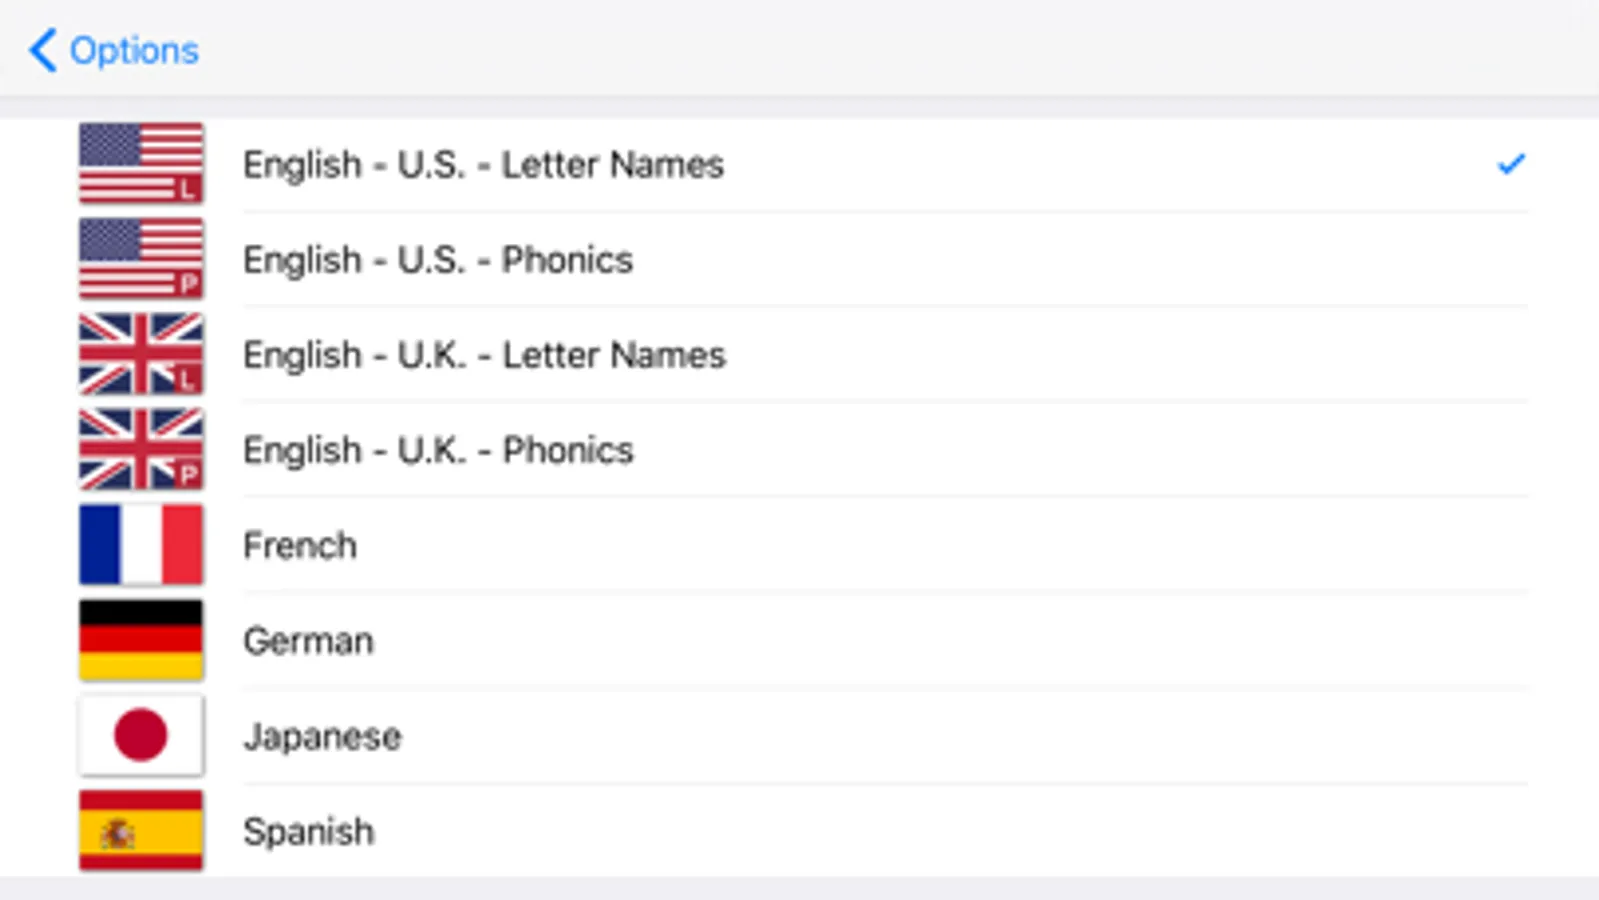Return to Options screen via Options label
This screenshot has width=1599, height=900.
pos(134,50)
